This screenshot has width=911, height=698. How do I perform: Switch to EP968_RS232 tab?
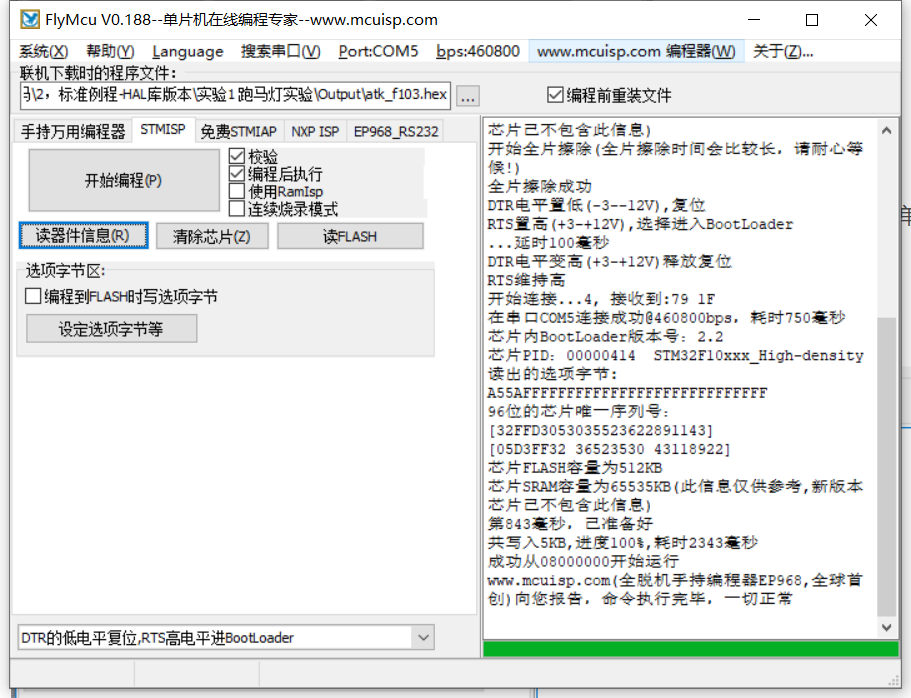point(396,131)
